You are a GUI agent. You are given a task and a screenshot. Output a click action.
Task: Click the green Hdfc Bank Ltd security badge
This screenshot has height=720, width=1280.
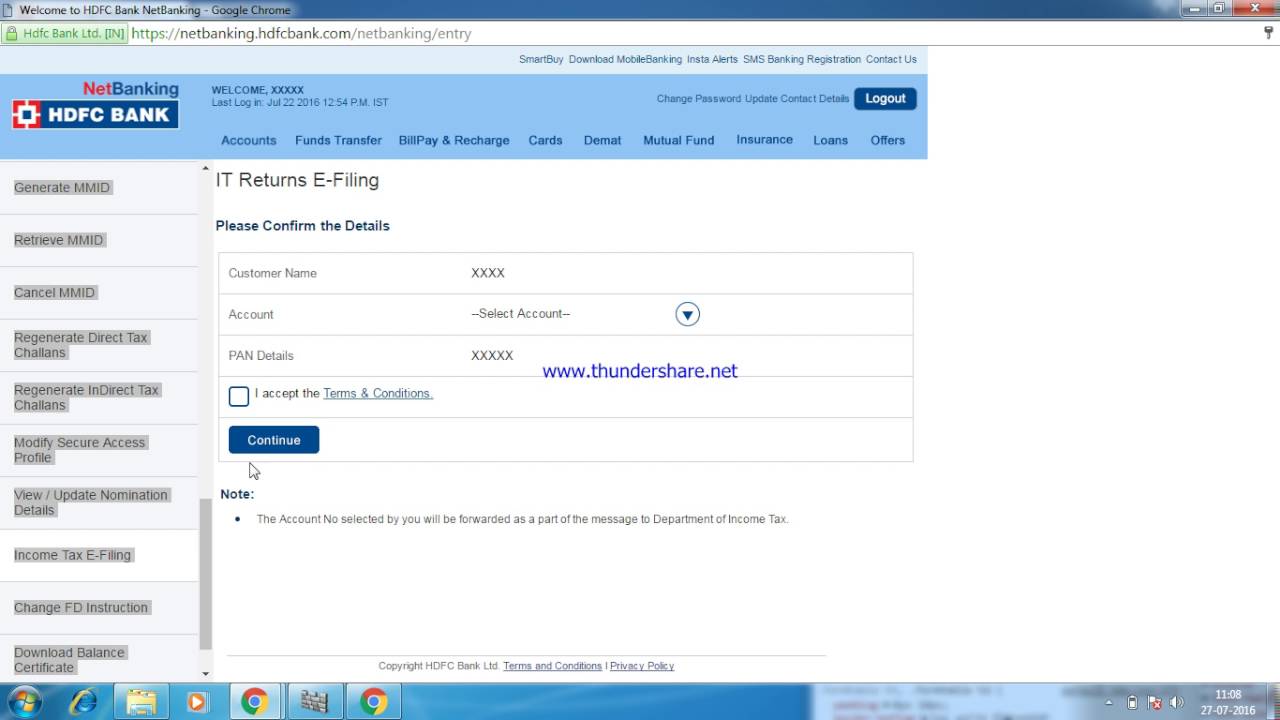click(x=65, y=33)
